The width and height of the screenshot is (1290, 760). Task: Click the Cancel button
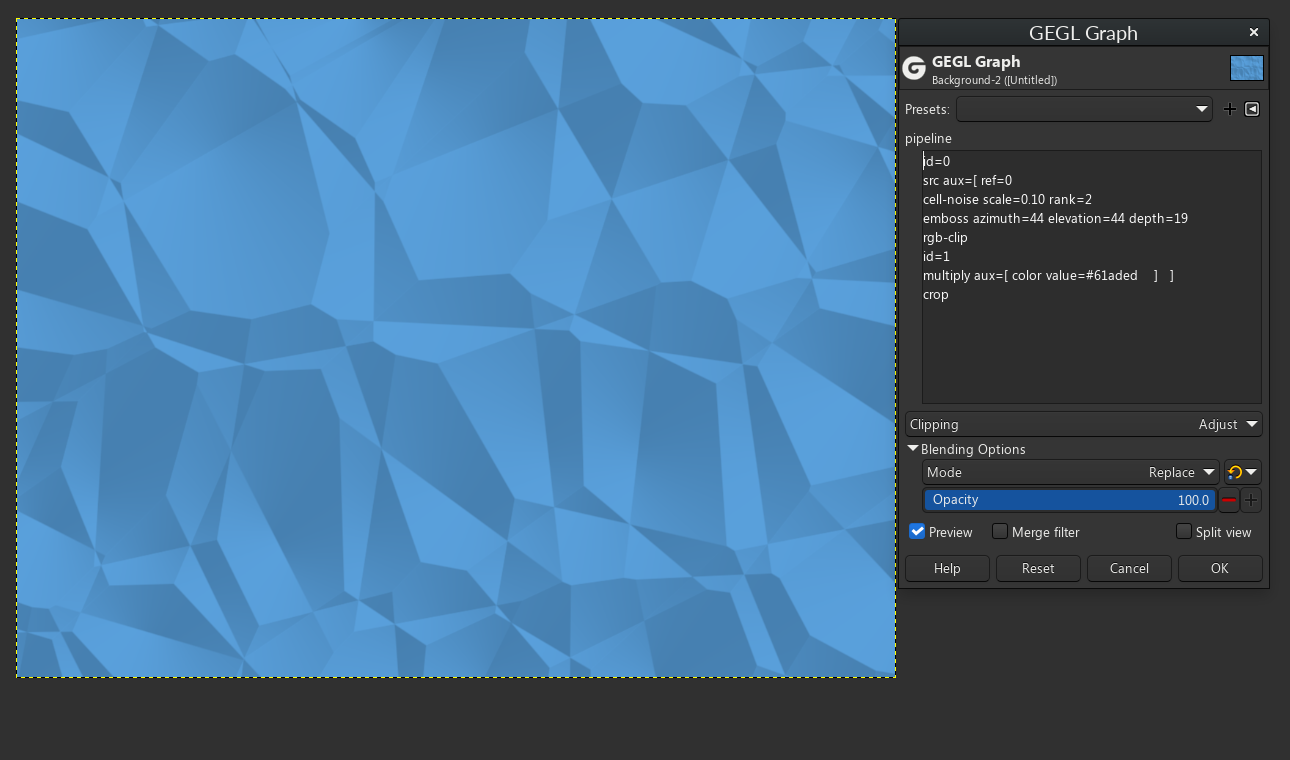tap(1129, 568)
